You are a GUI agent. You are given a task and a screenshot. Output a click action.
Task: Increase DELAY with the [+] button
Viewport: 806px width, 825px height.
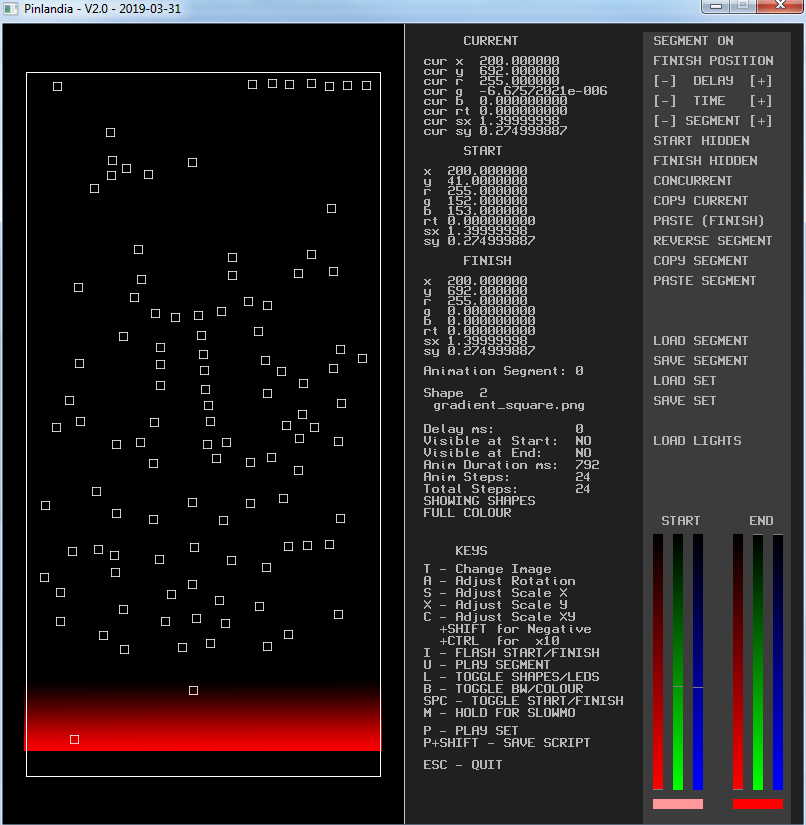pos(760,81)
